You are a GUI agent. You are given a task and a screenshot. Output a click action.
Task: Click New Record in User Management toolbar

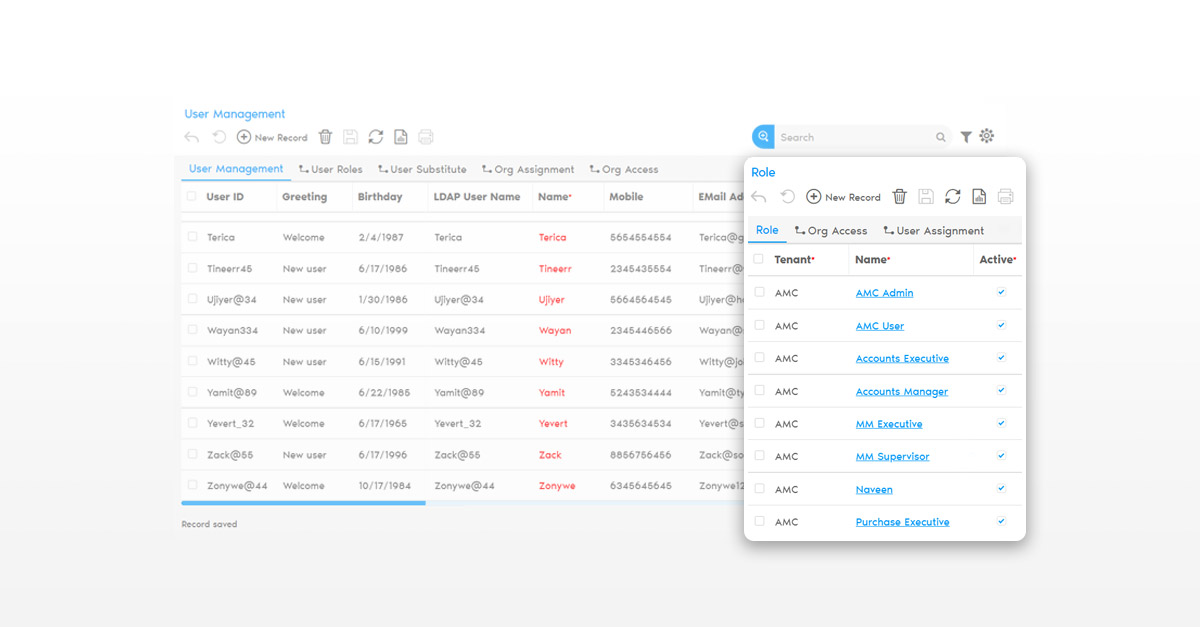pos(272,137)
